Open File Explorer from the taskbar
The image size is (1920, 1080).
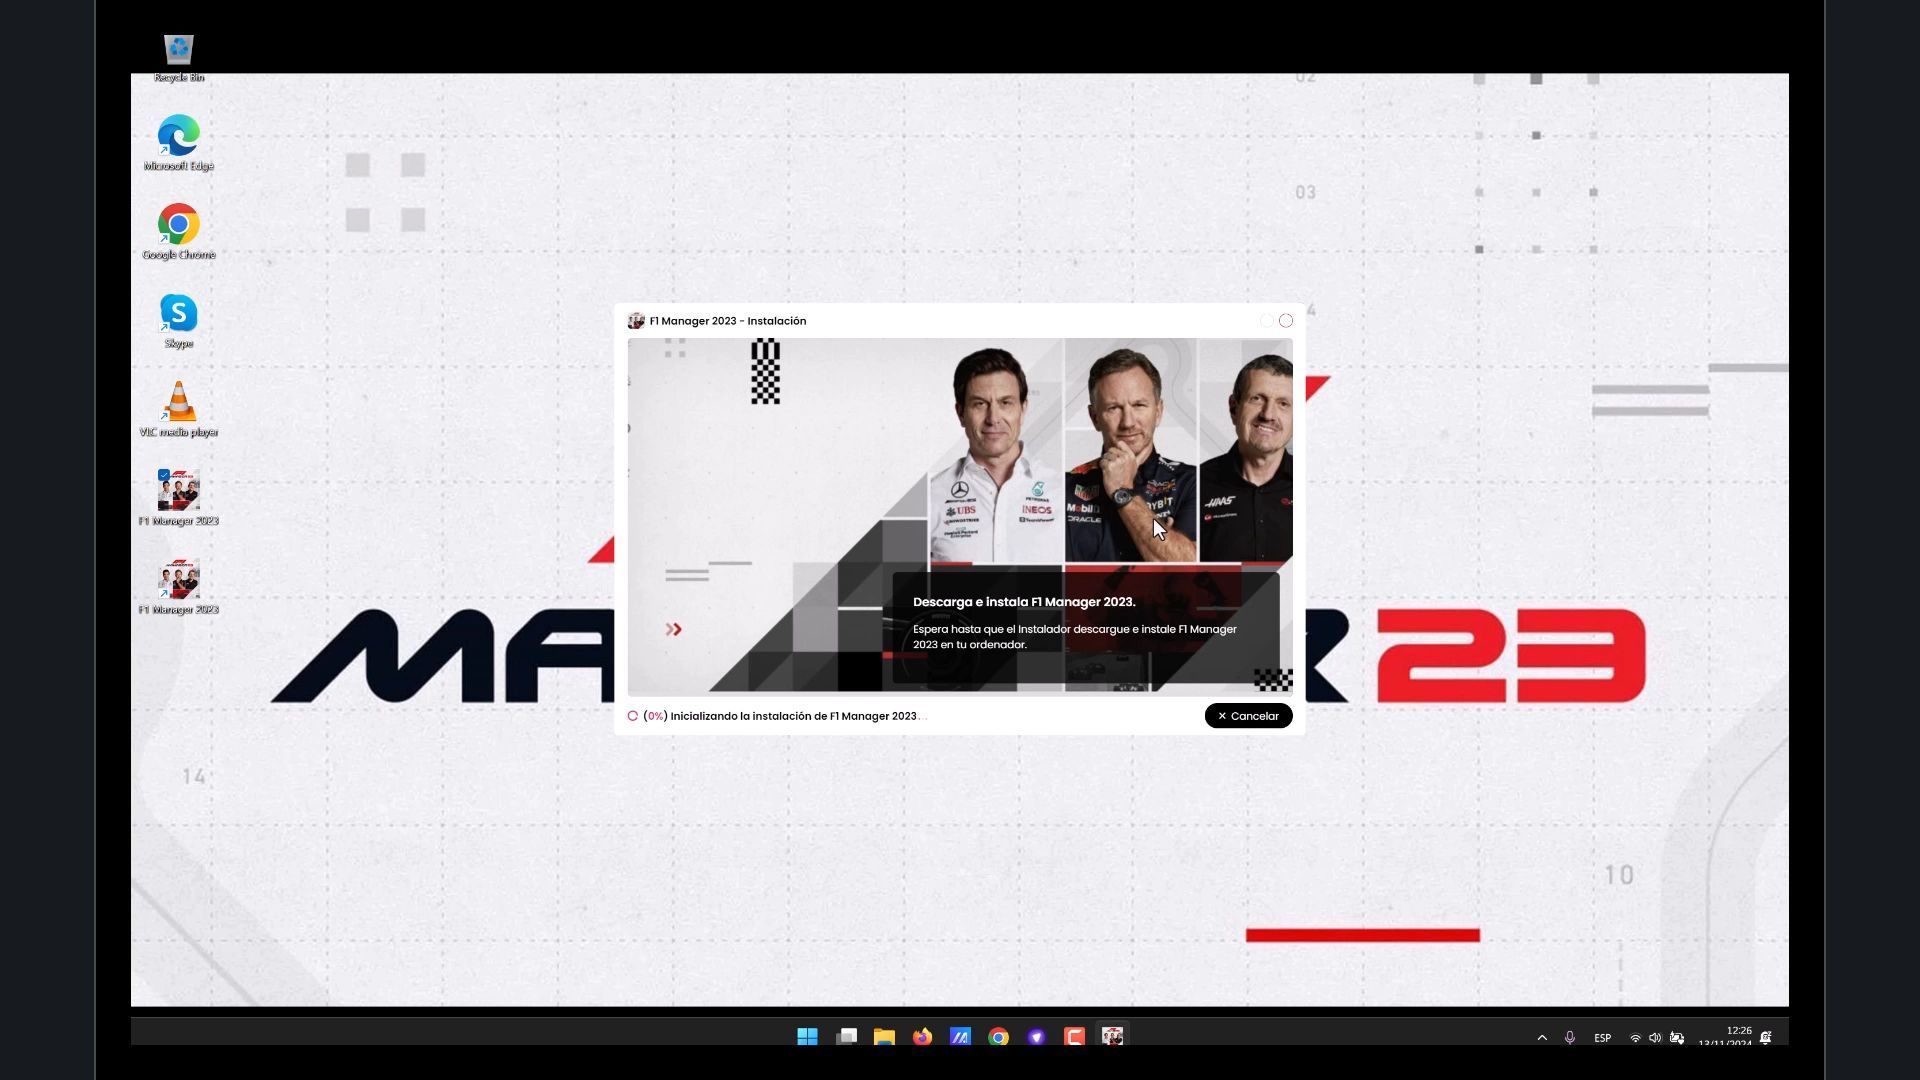click(884, 1037)
